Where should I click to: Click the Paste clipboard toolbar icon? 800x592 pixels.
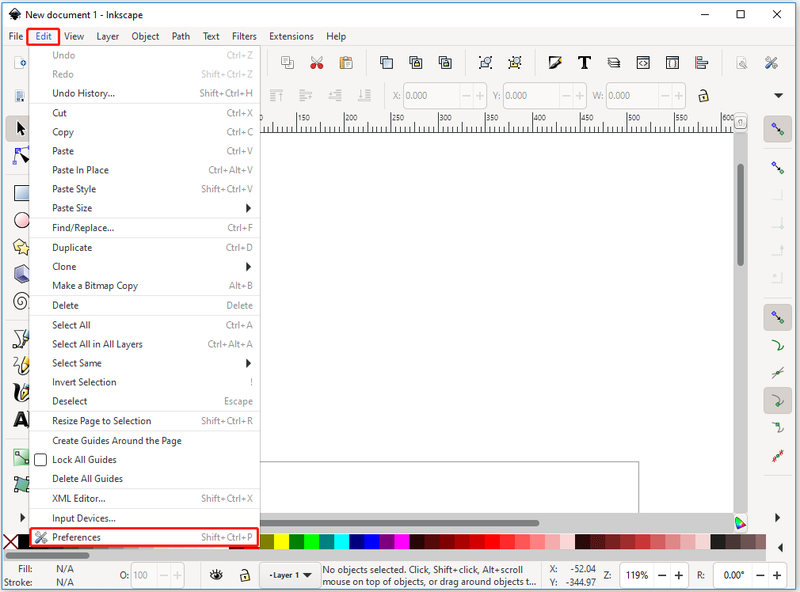click(x=346, y=63)
